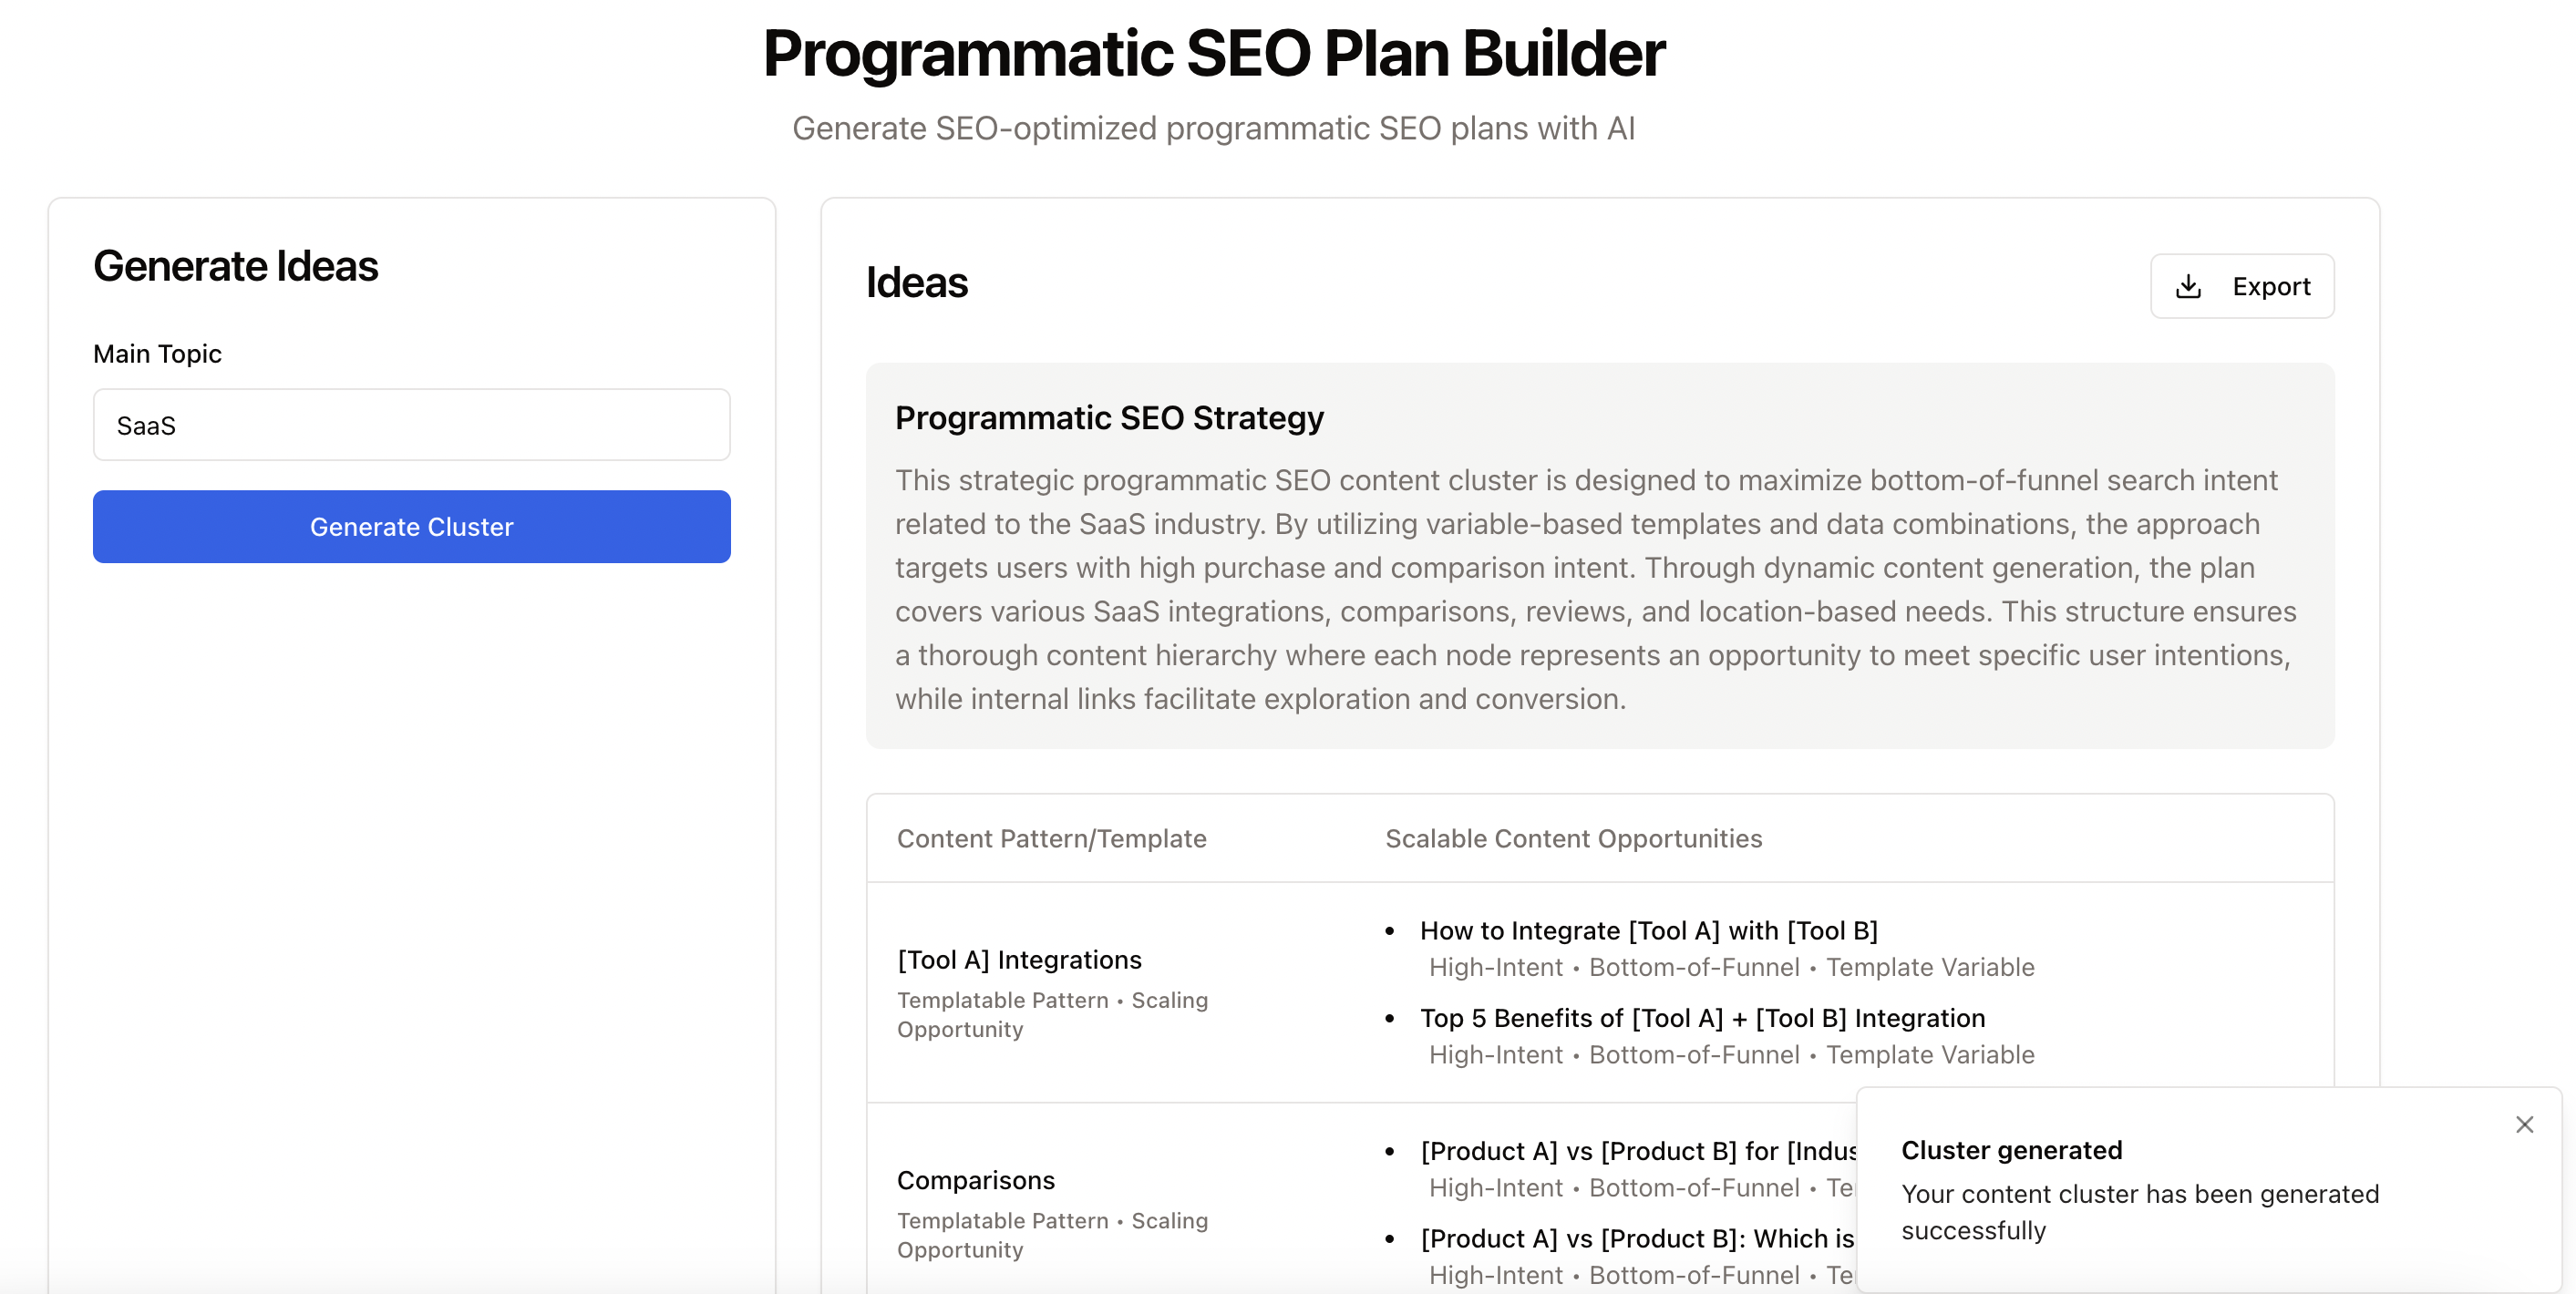Click the Programmatic SEO Plan Builder title

click(x=1213, y=53)
